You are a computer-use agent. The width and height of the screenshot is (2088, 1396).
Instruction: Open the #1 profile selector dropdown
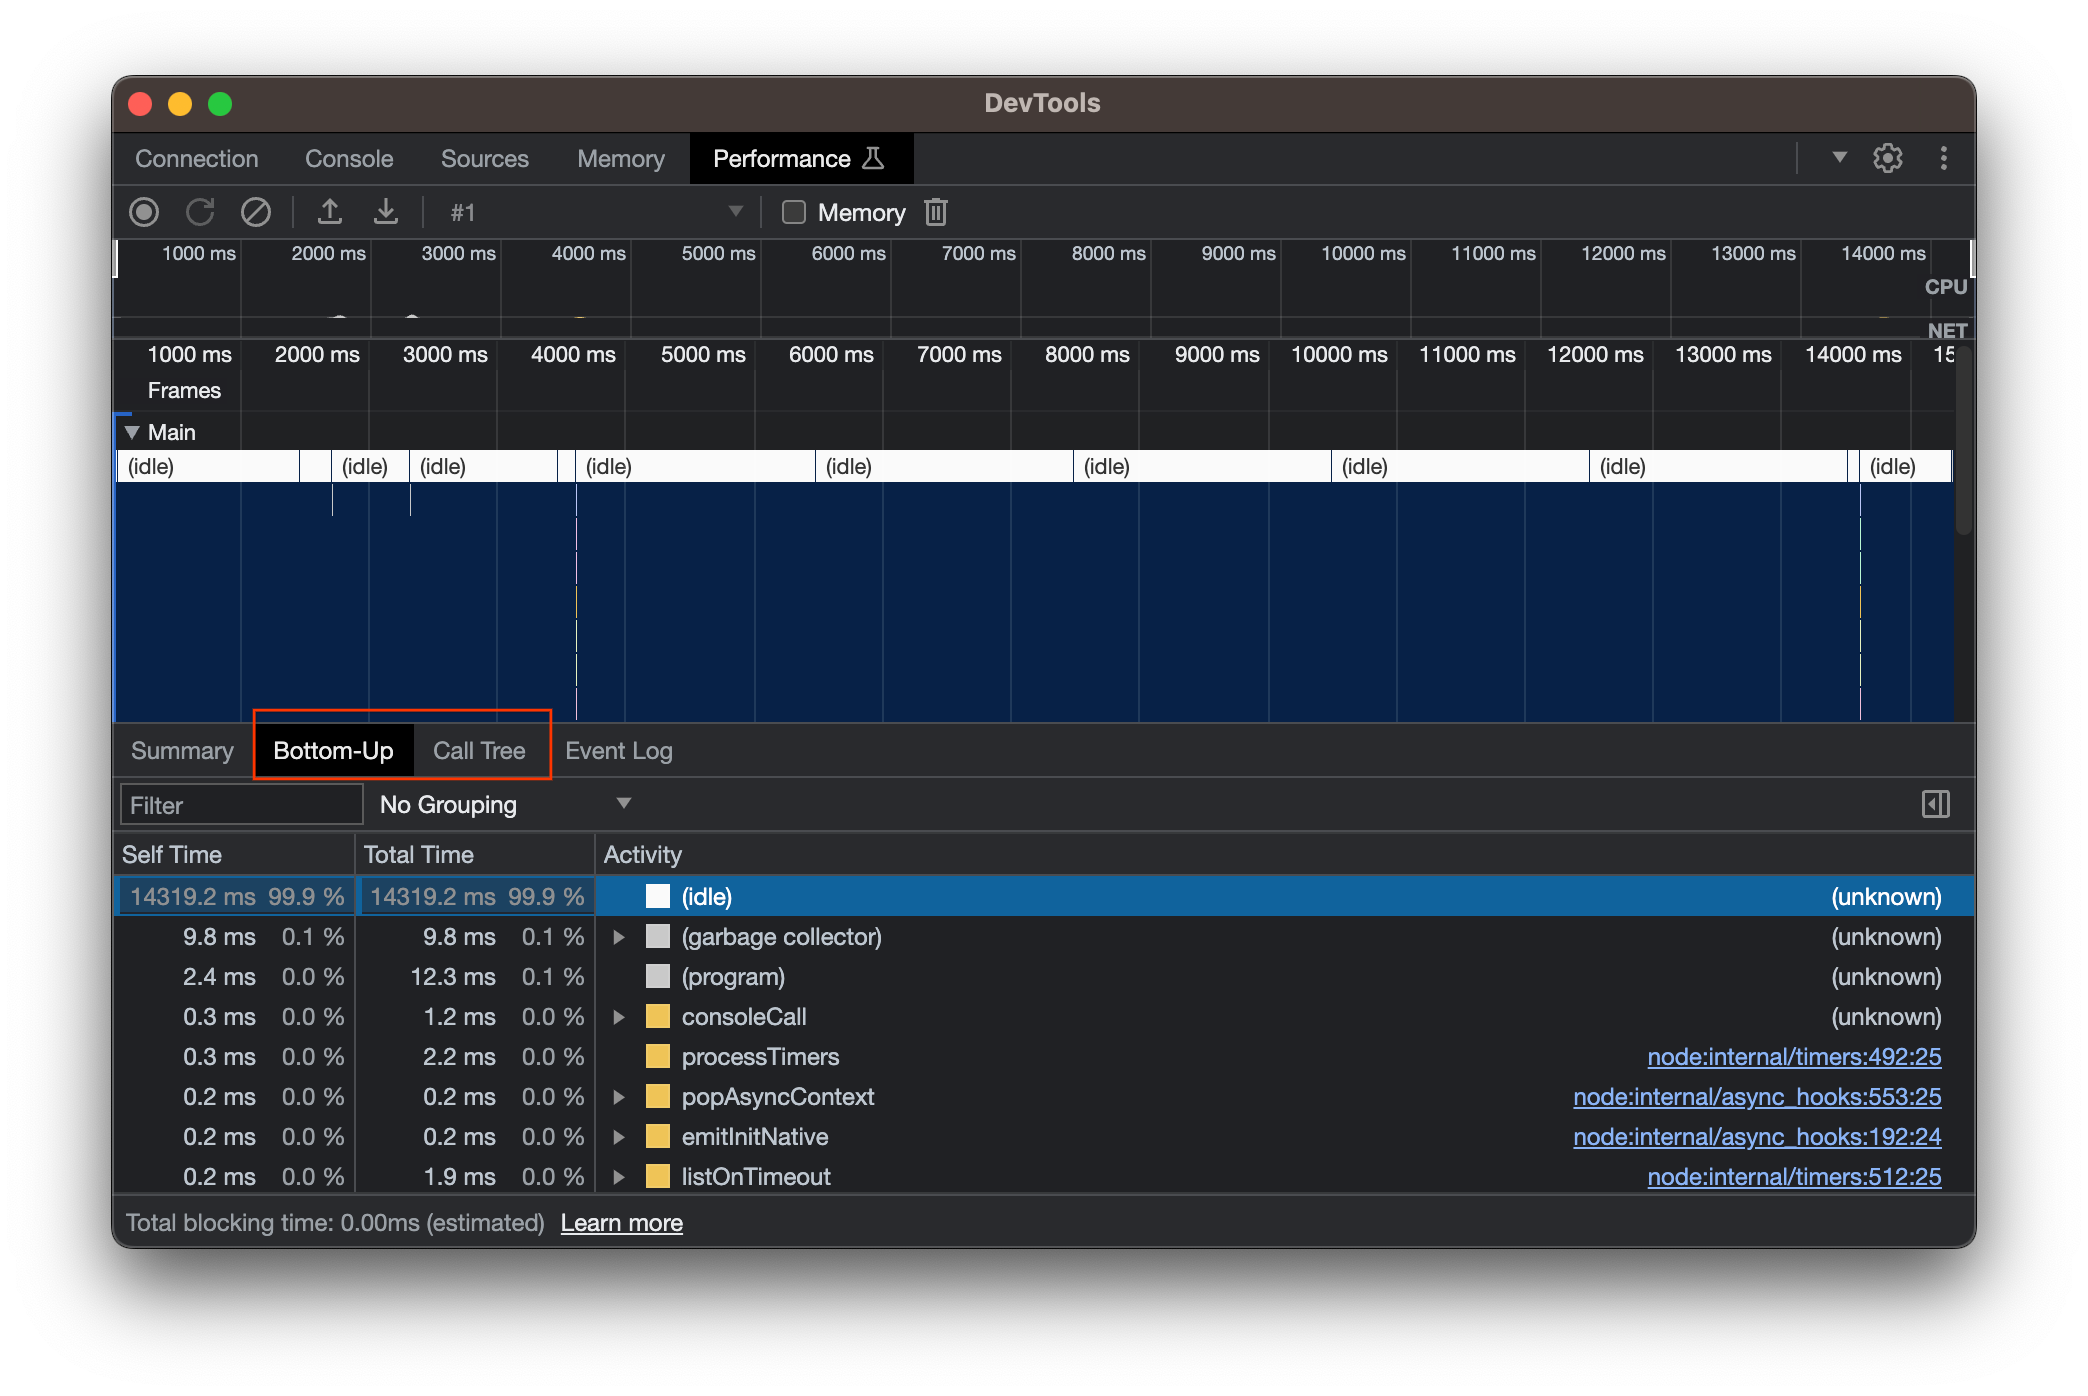[x=737, y=212]
